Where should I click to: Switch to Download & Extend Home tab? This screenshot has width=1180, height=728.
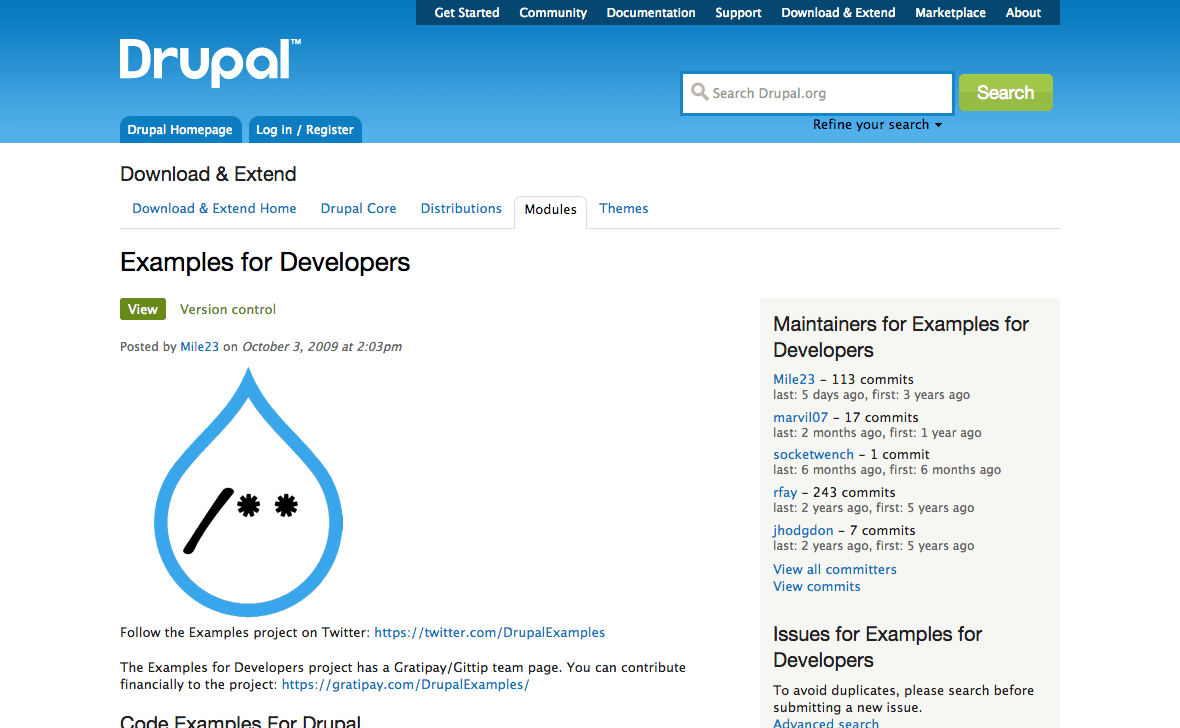[214, 209]
